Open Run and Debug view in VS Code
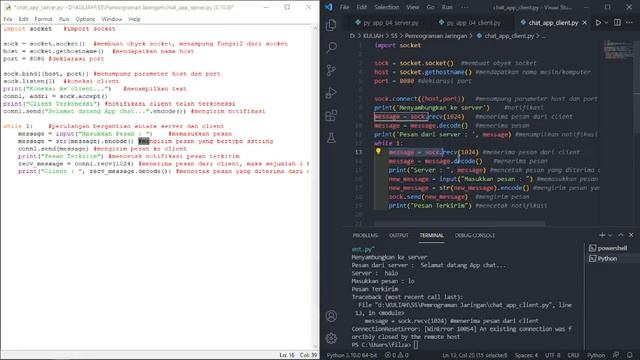This screenshot has width=640, height=360. [331, 93]
